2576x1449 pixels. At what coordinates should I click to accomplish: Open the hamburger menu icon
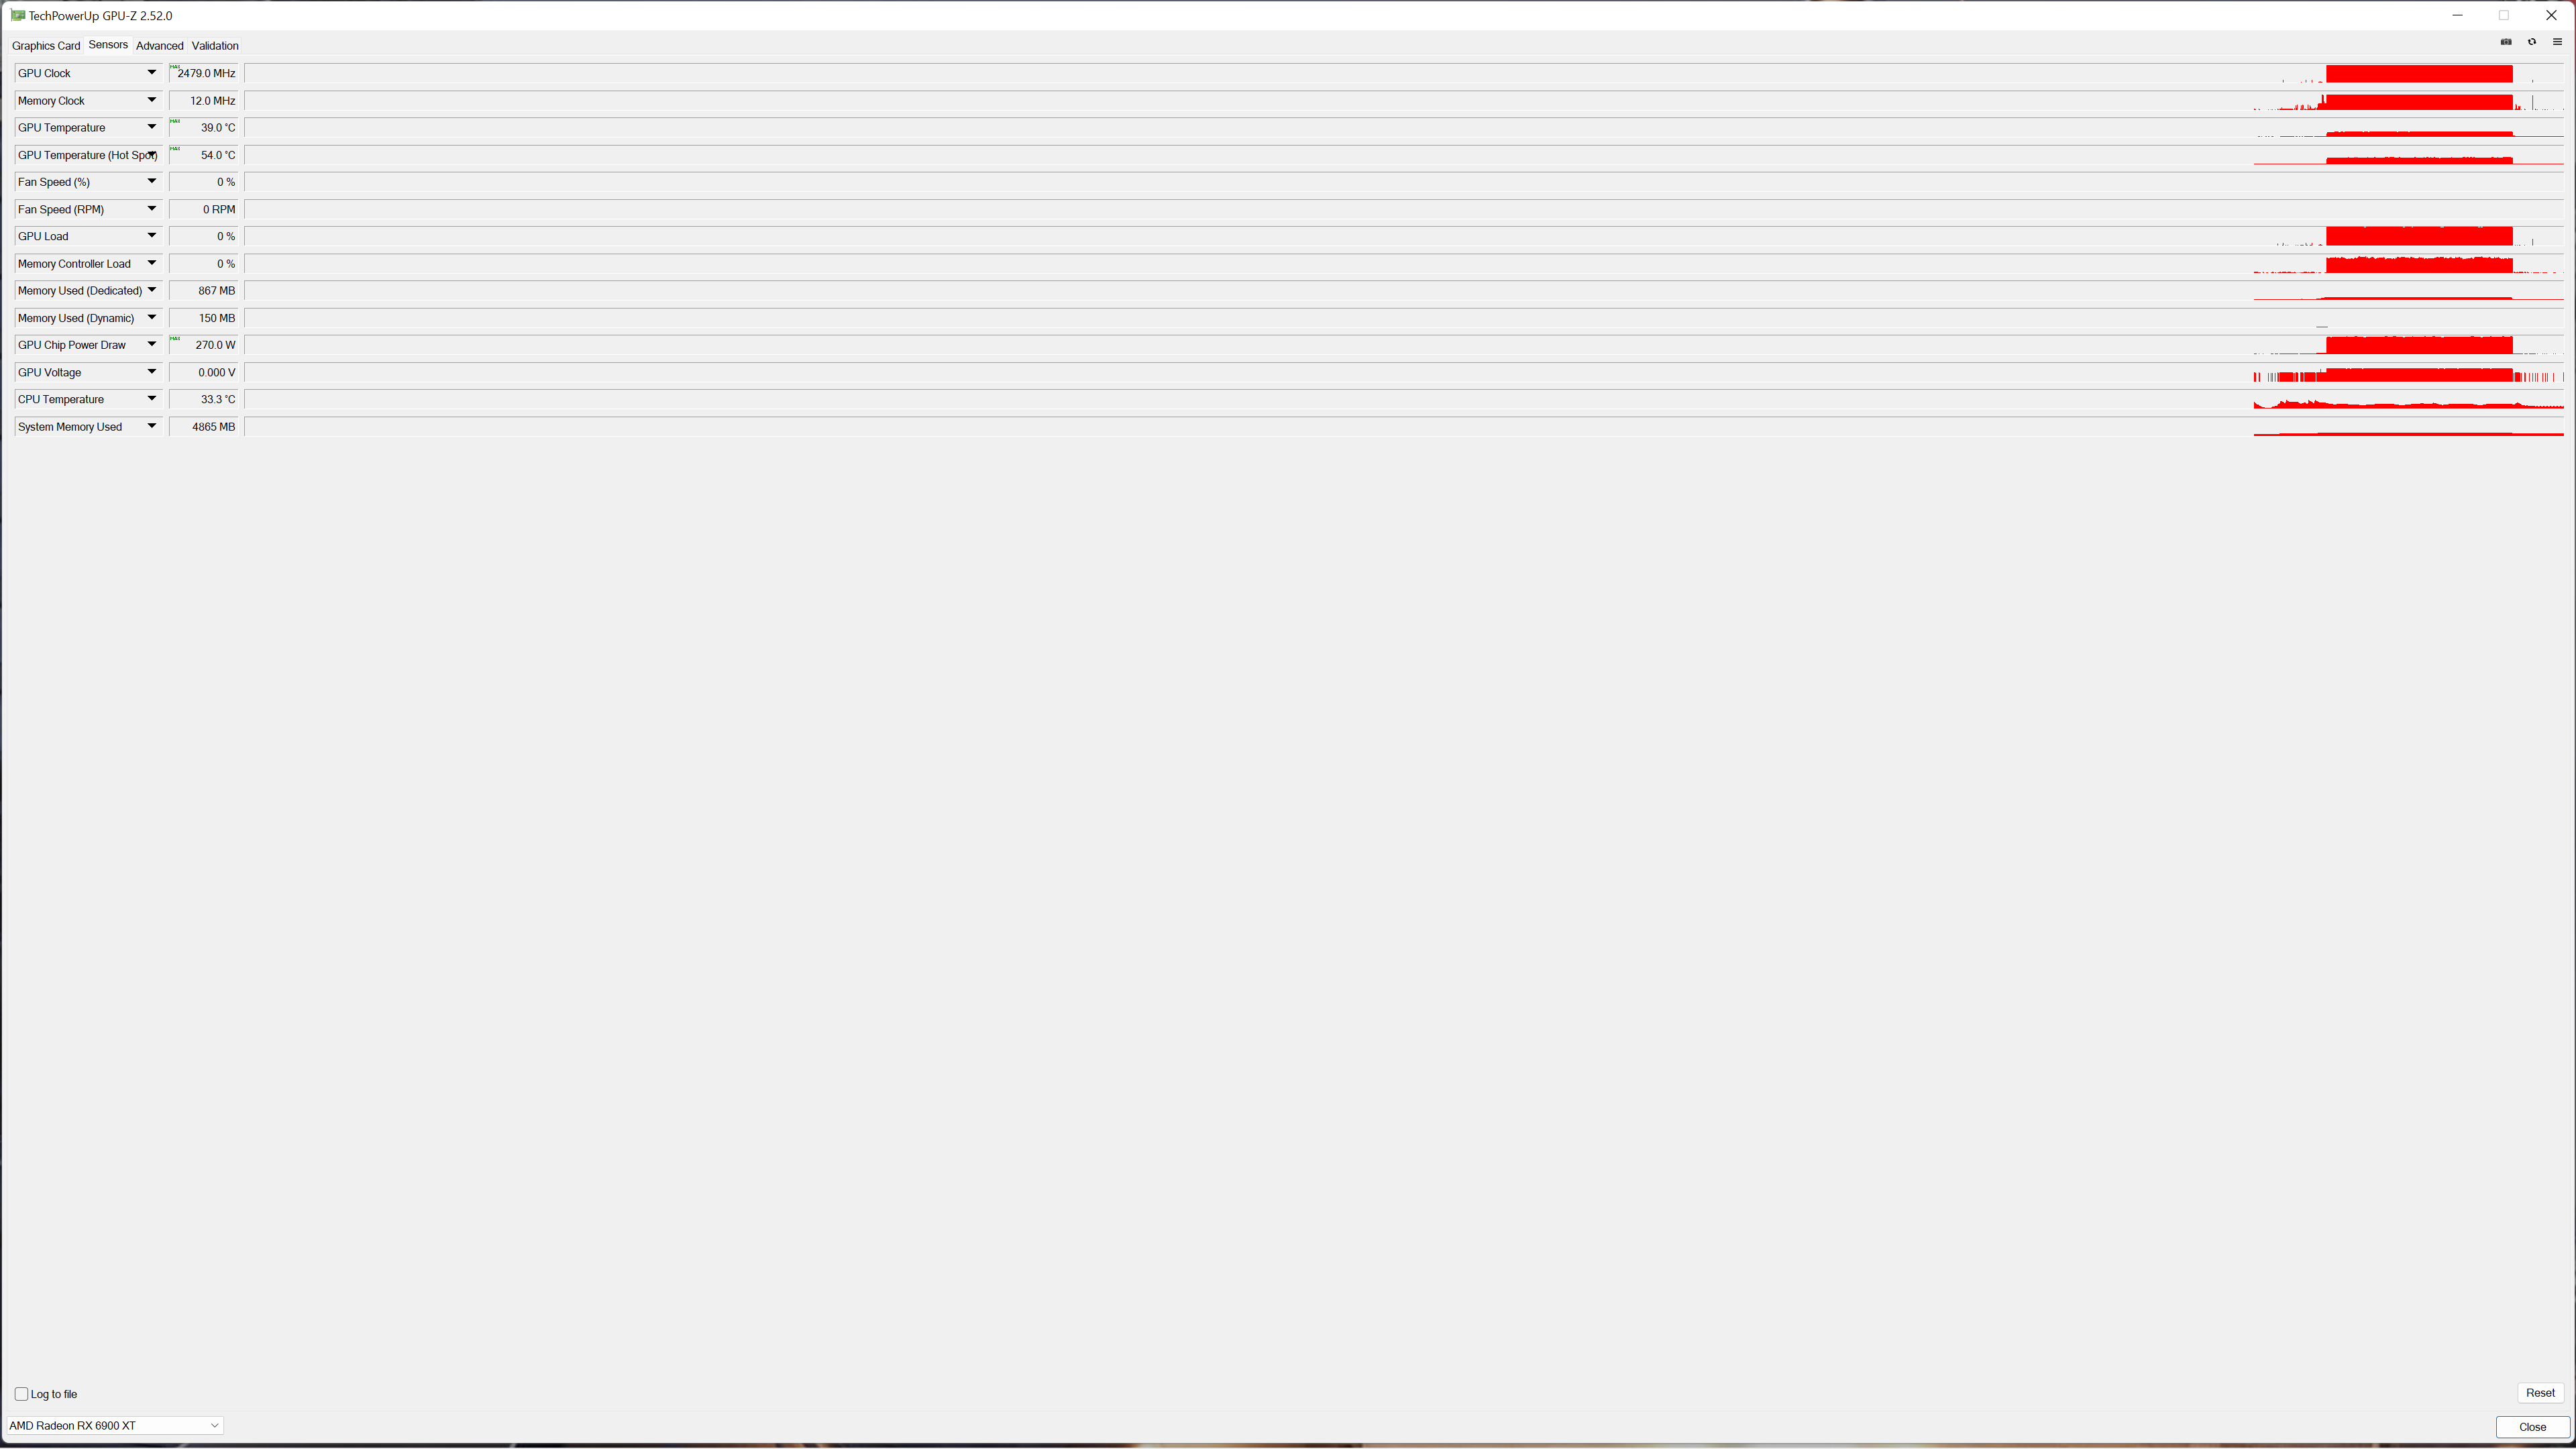pos(2557,42)
